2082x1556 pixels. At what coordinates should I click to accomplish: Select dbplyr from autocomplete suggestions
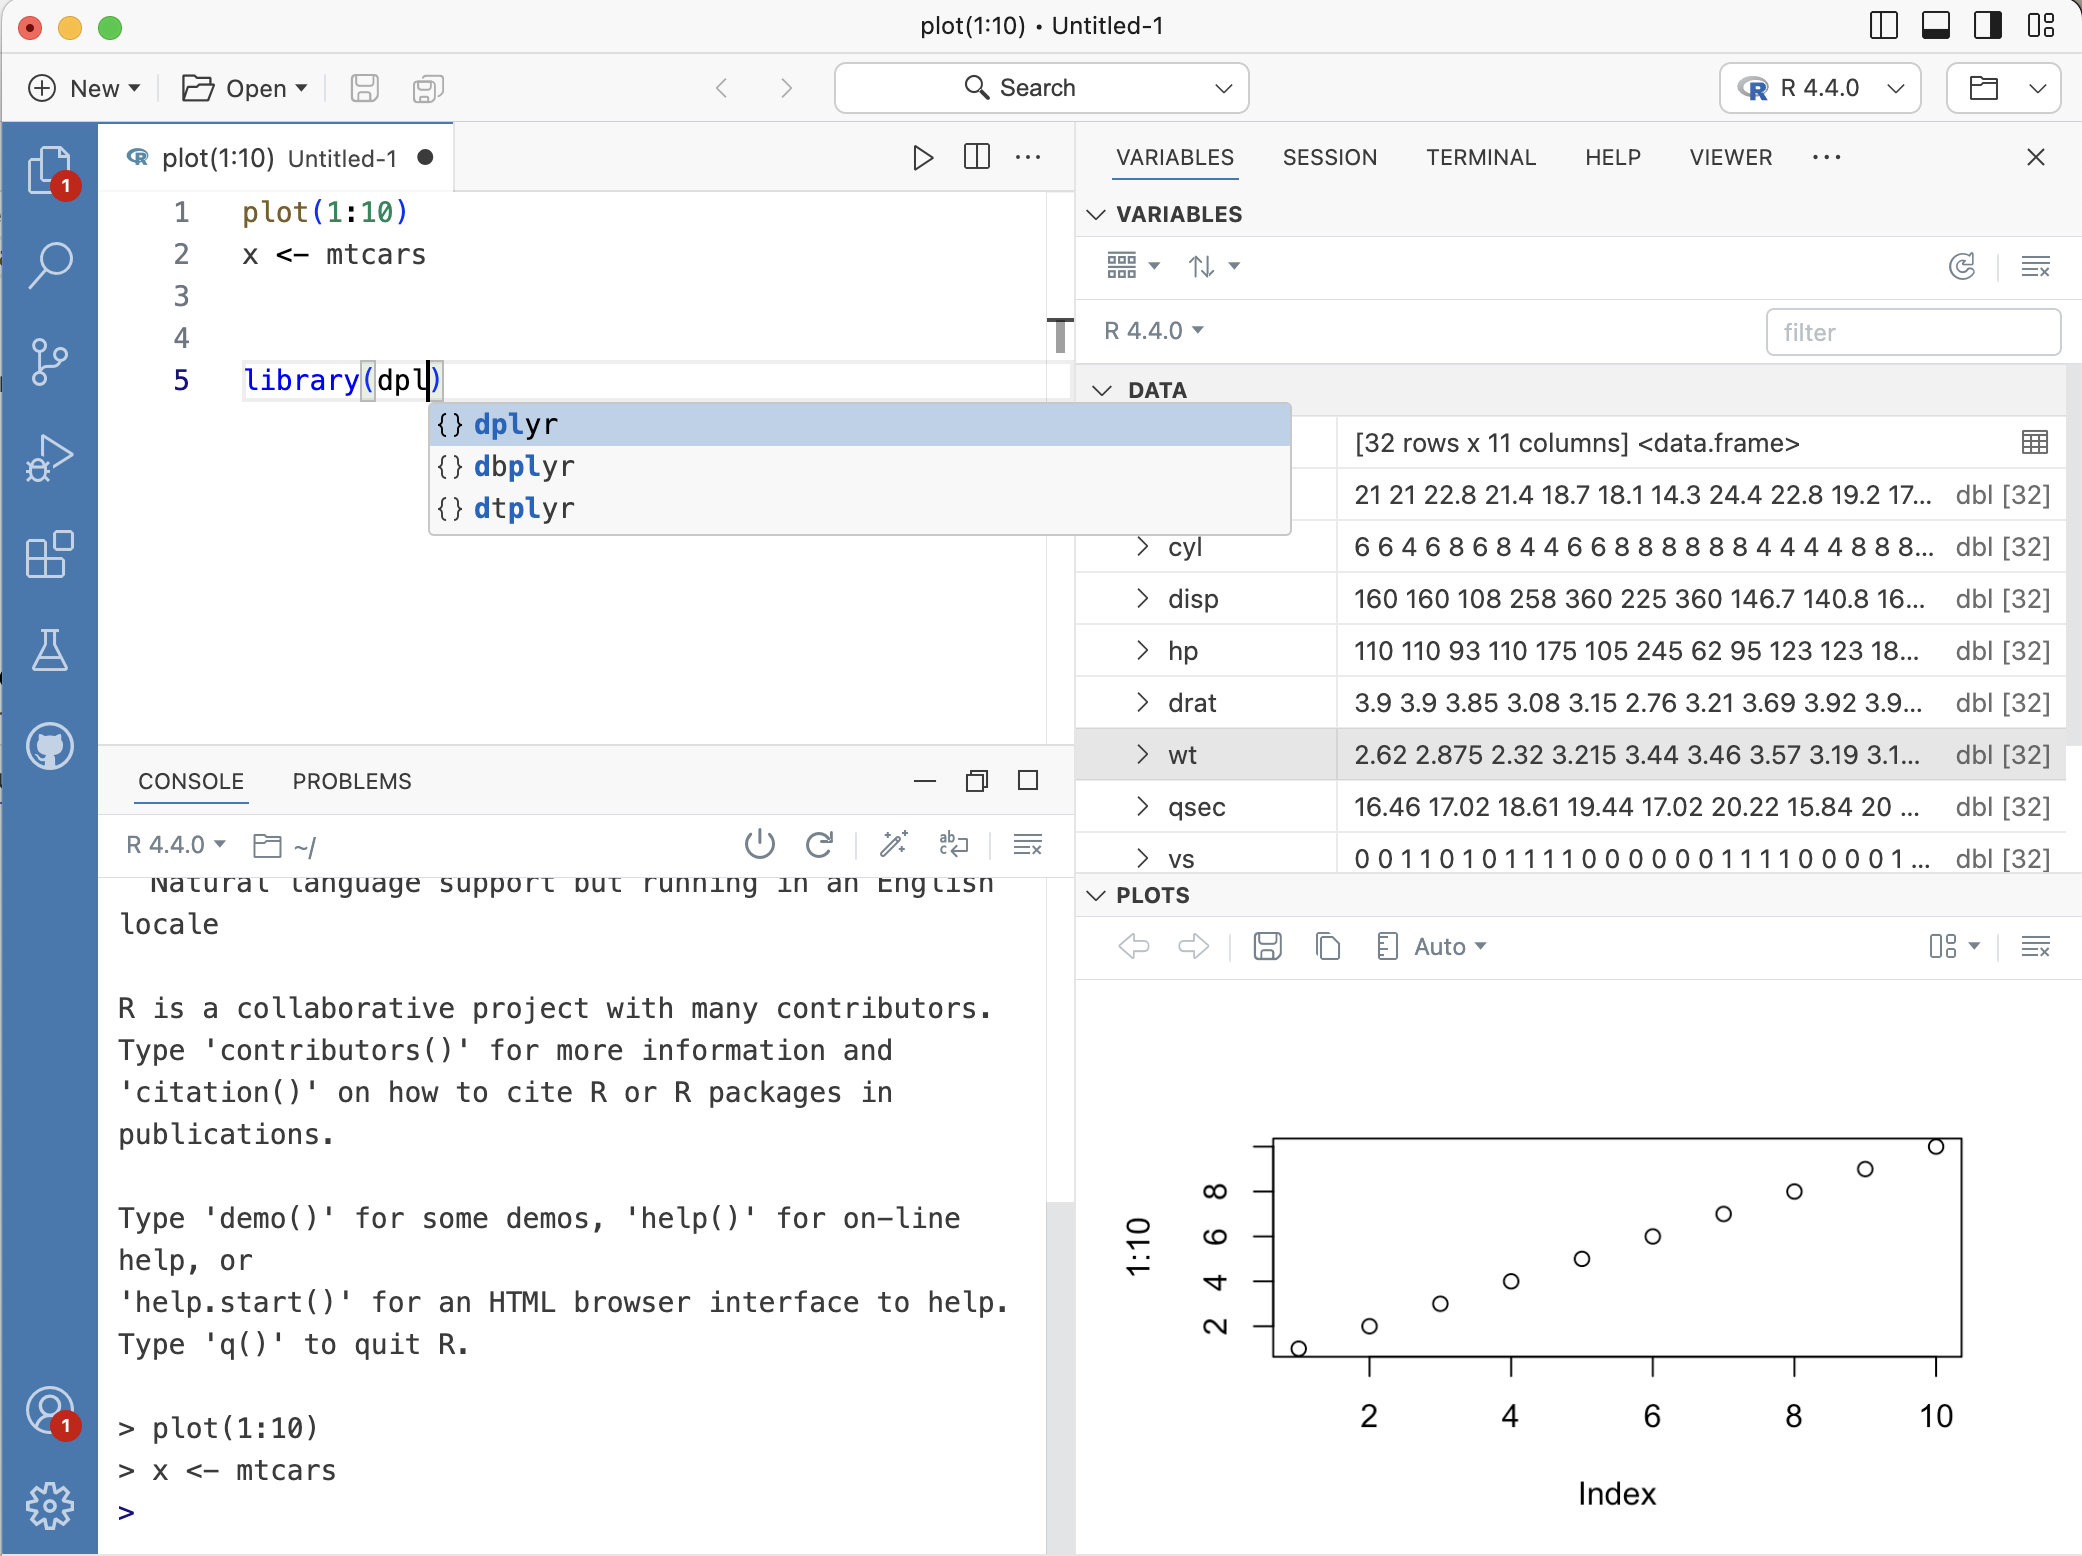coord(524,467)
